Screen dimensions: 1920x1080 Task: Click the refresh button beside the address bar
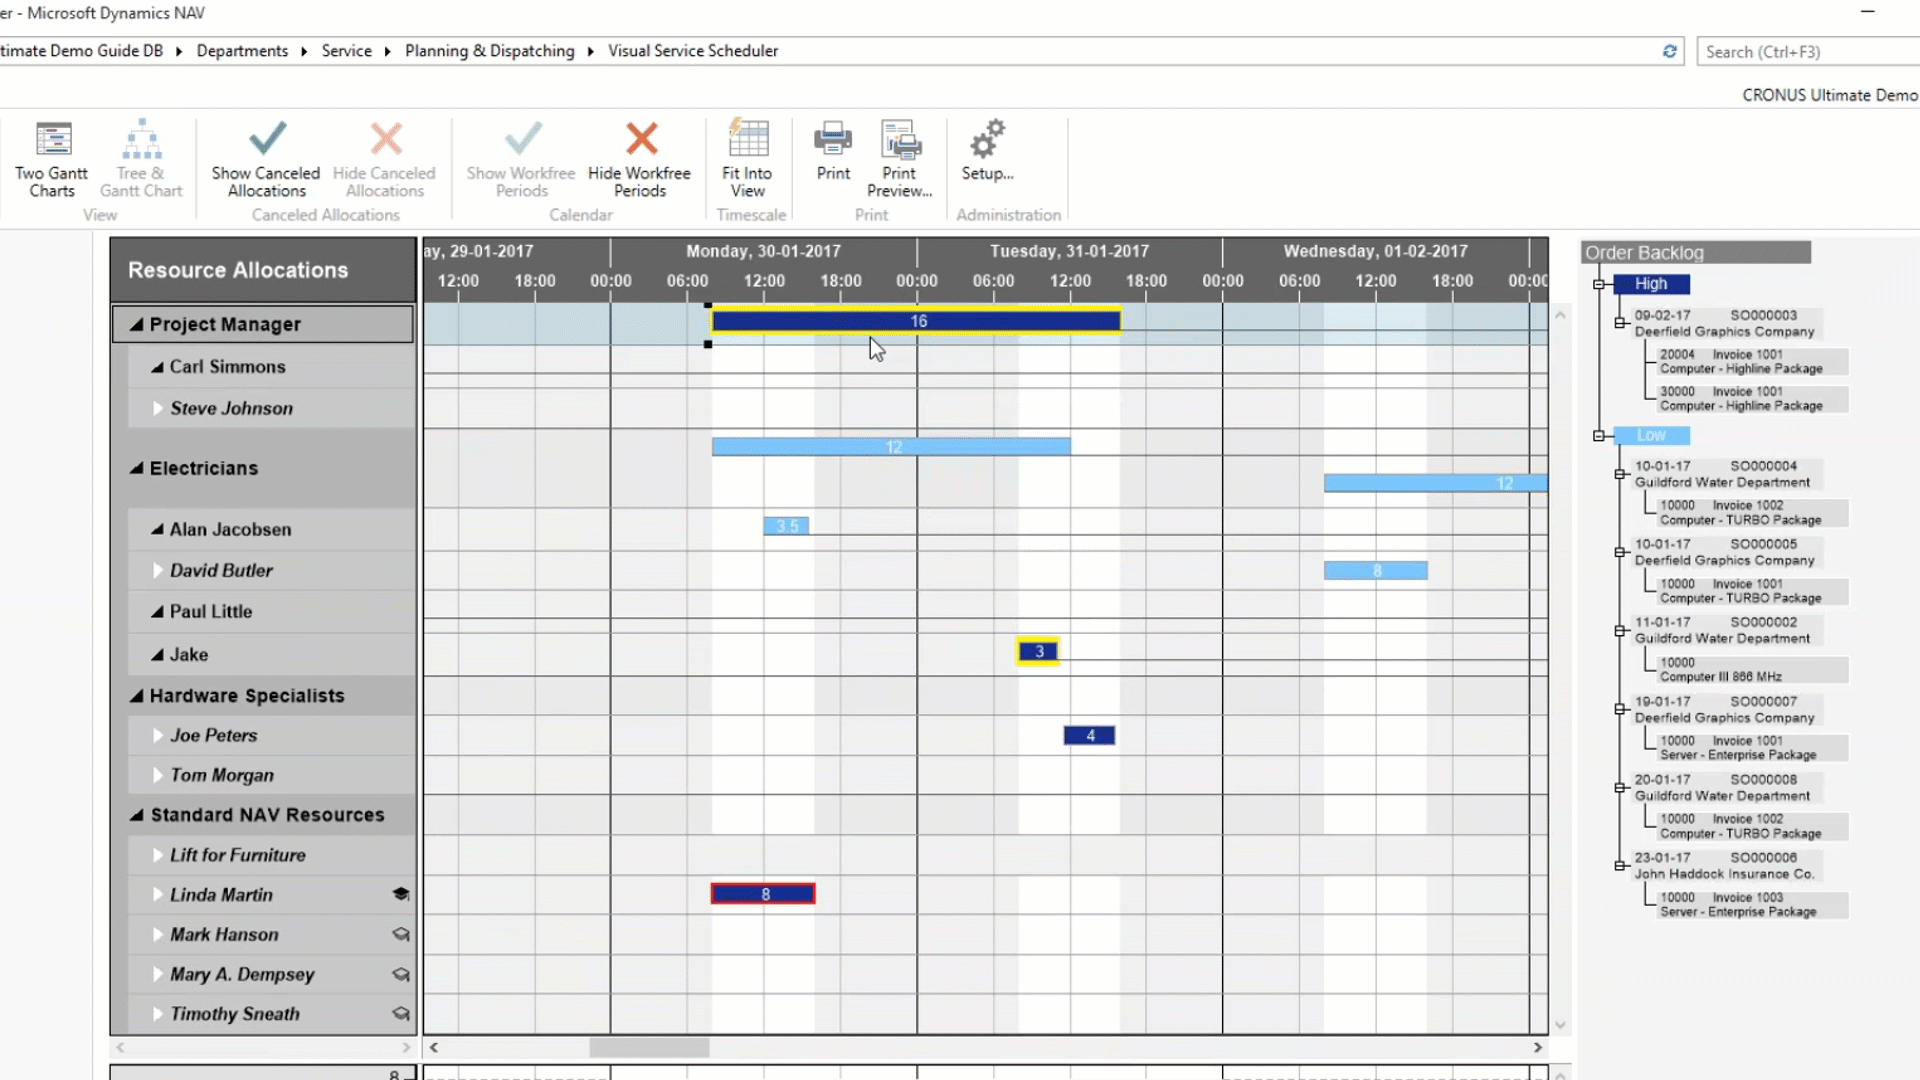point(1668,51)
